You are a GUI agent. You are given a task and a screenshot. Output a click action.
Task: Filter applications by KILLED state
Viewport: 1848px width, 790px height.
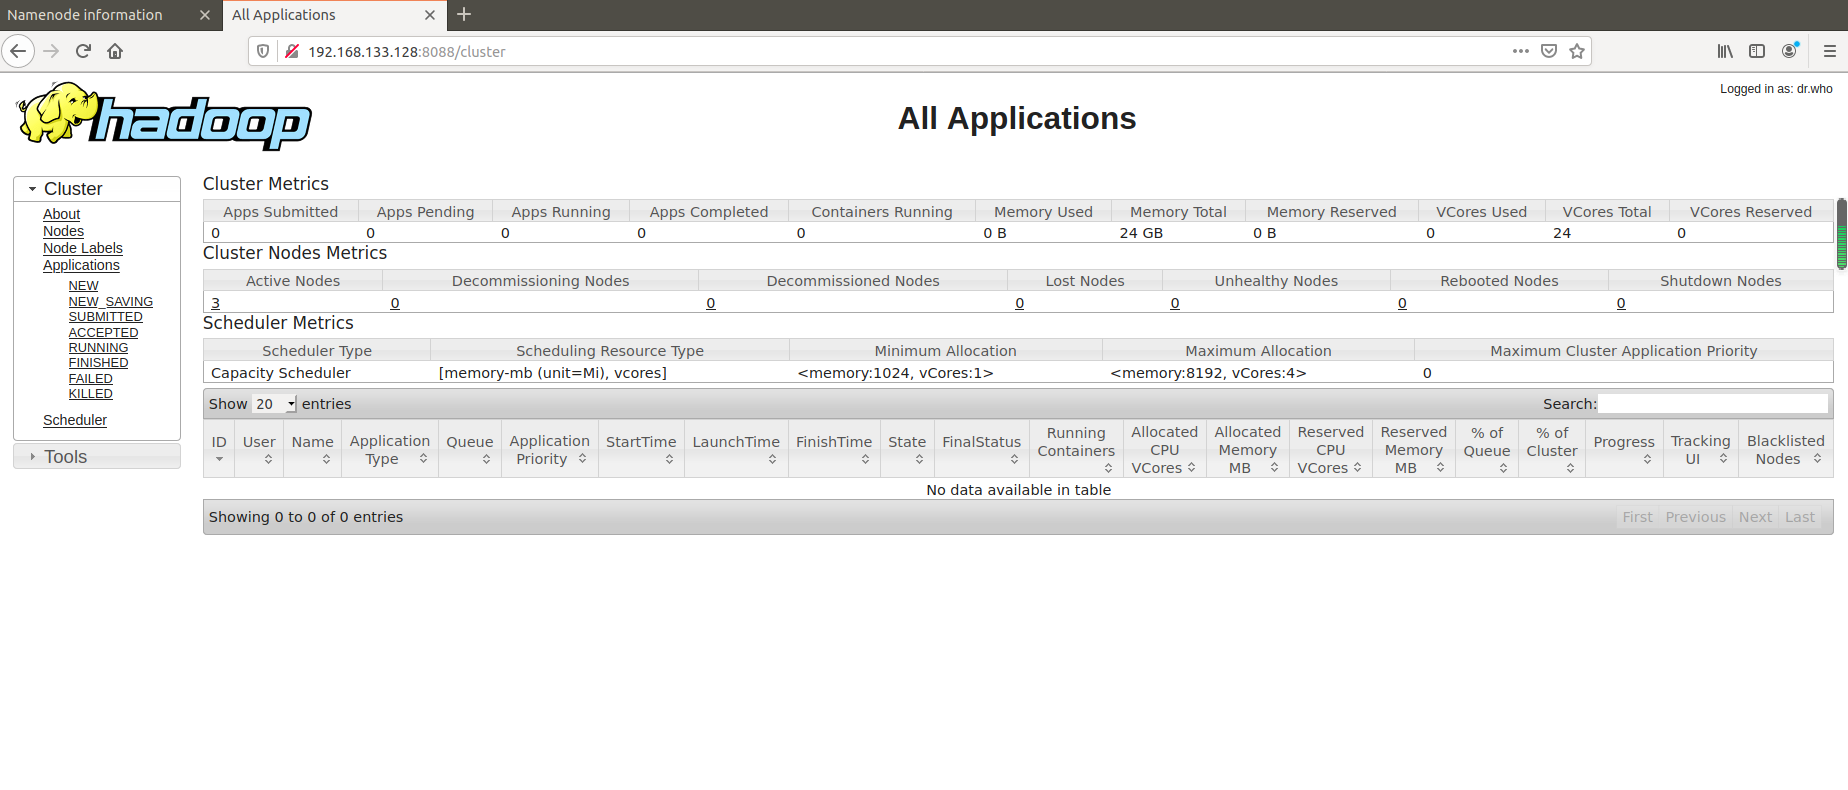(90, 394)
